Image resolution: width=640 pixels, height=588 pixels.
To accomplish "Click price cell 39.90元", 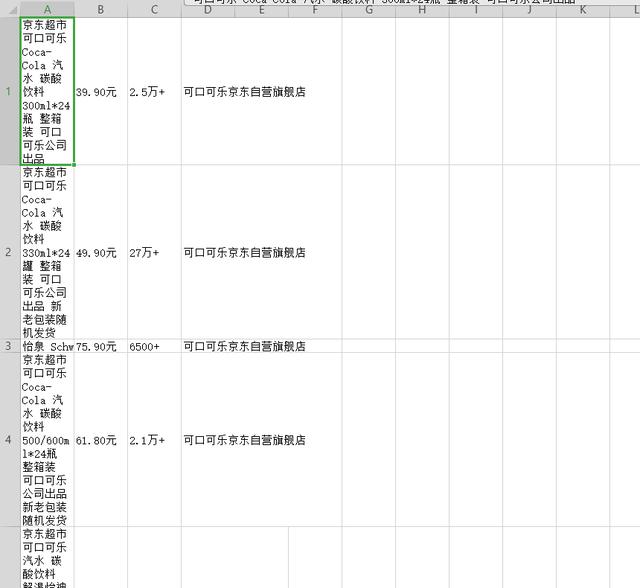I will (x=101, y=91).
